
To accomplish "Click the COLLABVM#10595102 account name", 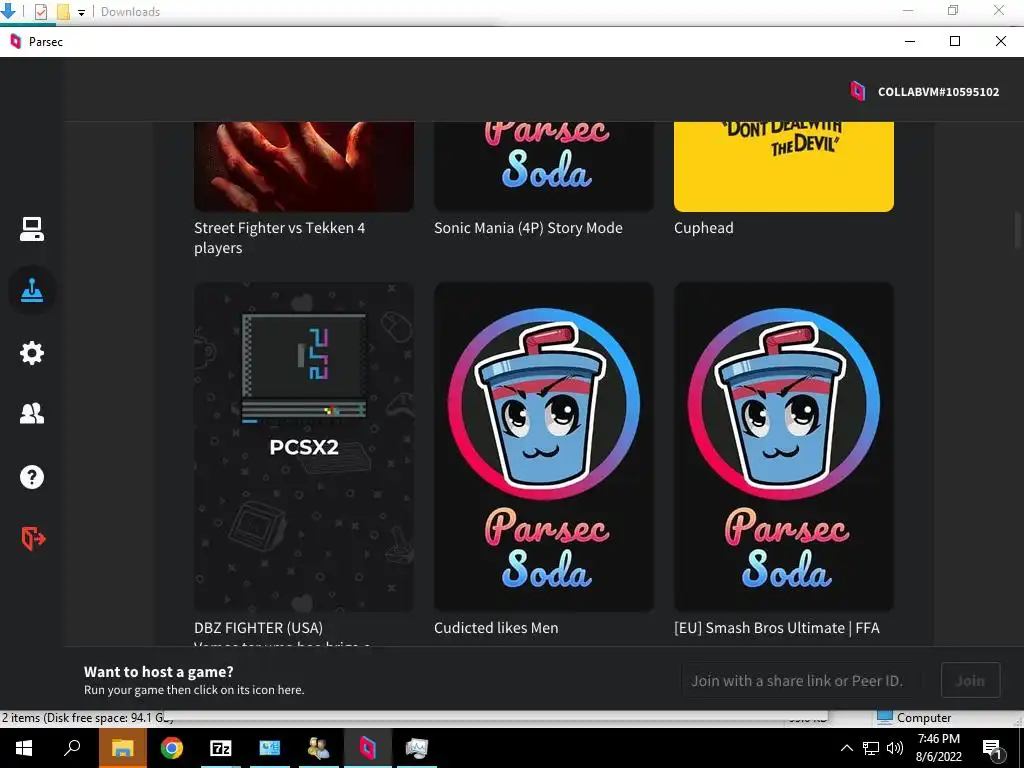I will 938,92.
